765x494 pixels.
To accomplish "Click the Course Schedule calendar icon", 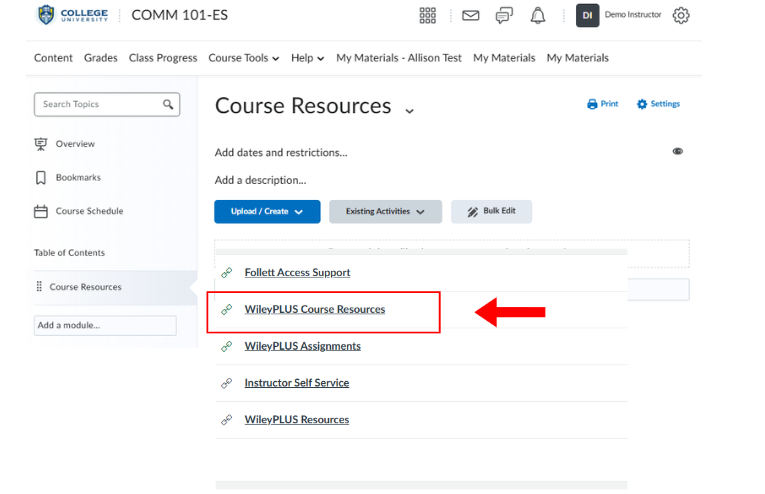I will (41, 211).
